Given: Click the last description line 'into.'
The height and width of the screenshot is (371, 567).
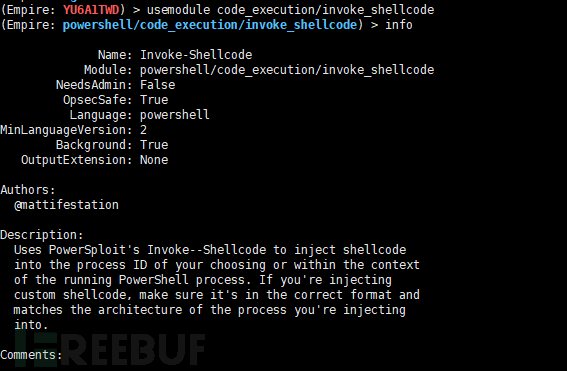Looking at the screenshot, I should [x=31, y=325].
